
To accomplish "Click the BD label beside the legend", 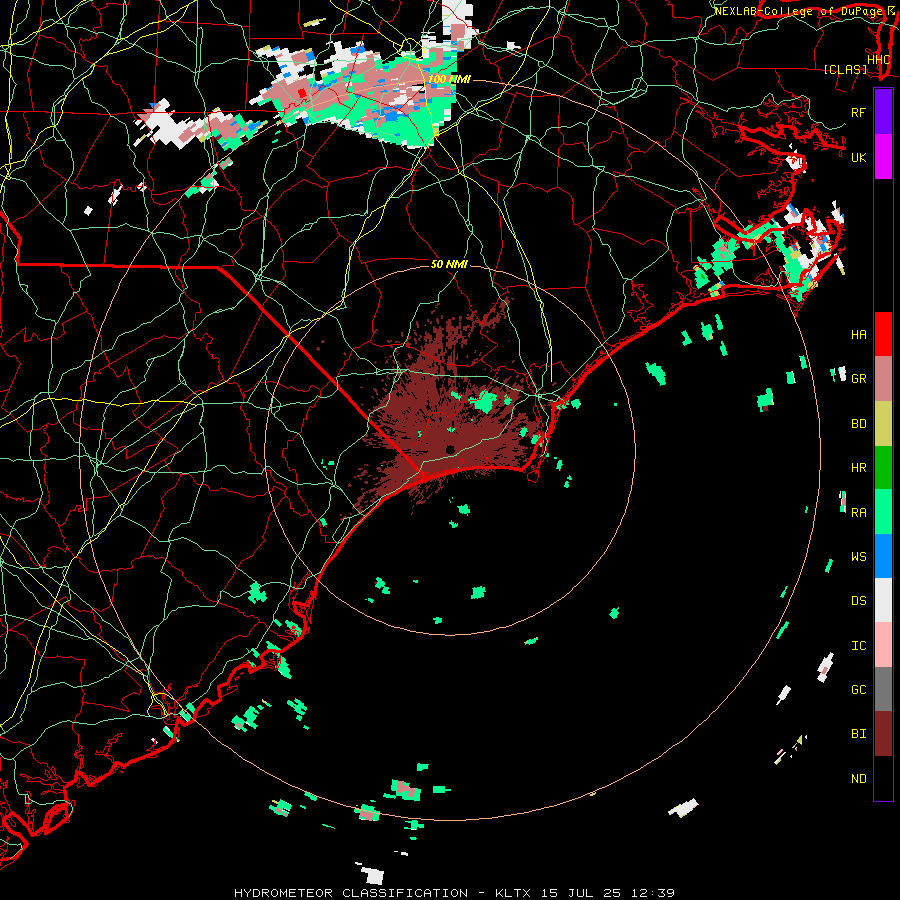I will click(858, 424).
